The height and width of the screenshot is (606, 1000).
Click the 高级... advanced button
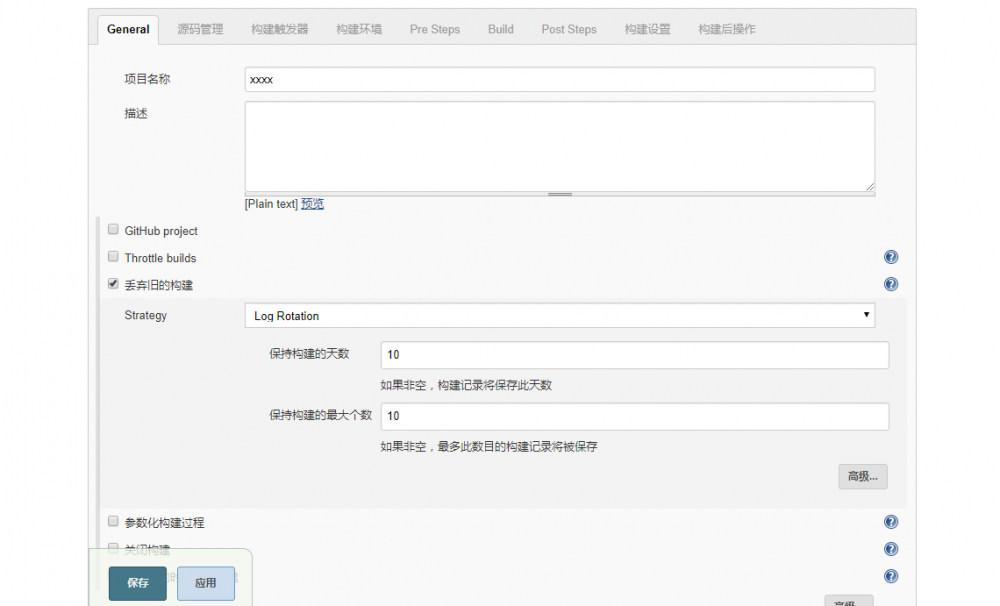coord(862,476)
